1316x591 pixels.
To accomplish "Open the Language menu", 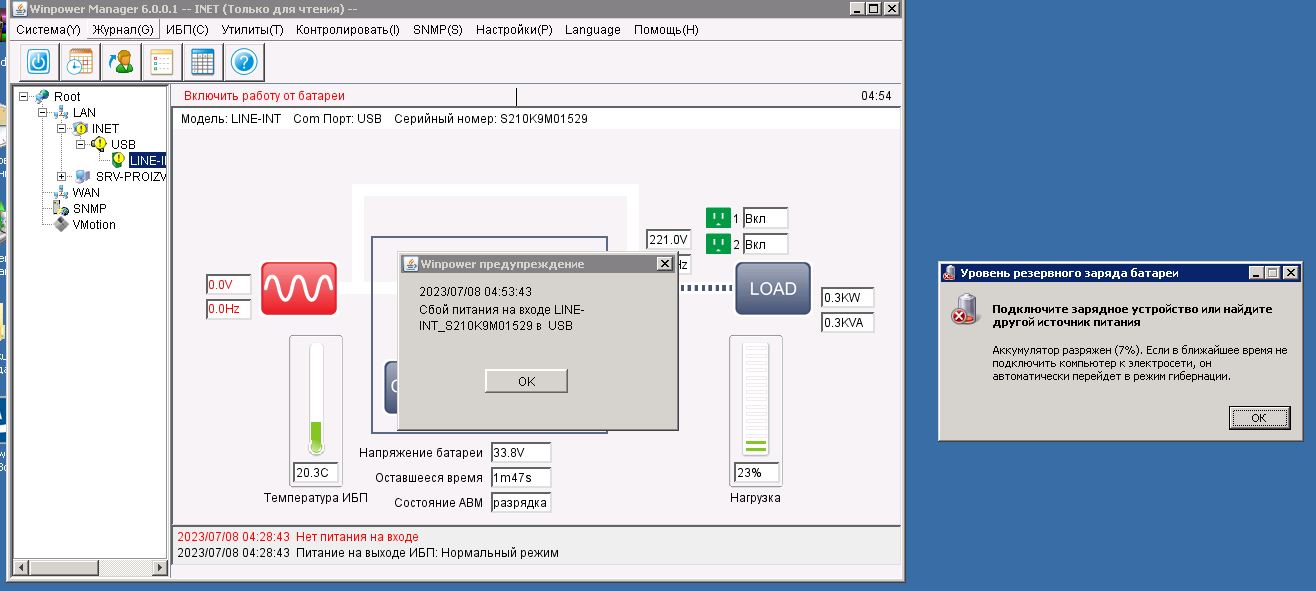I will click(593, 30).
